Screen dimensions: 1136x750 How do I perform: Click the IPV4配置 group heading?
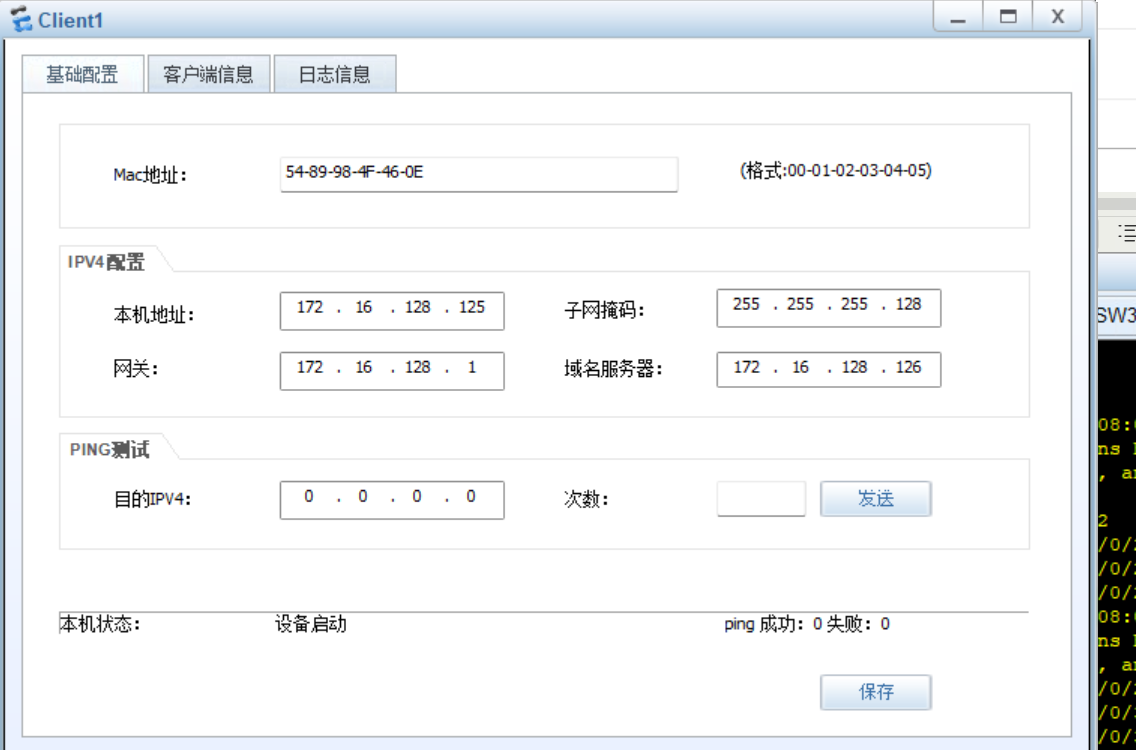[106, 262]
